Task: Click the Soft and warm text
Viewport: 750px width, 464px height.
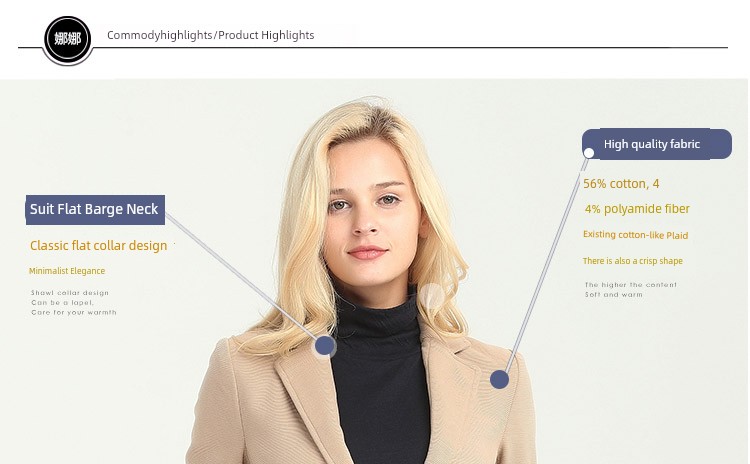Action: (614, 295)
